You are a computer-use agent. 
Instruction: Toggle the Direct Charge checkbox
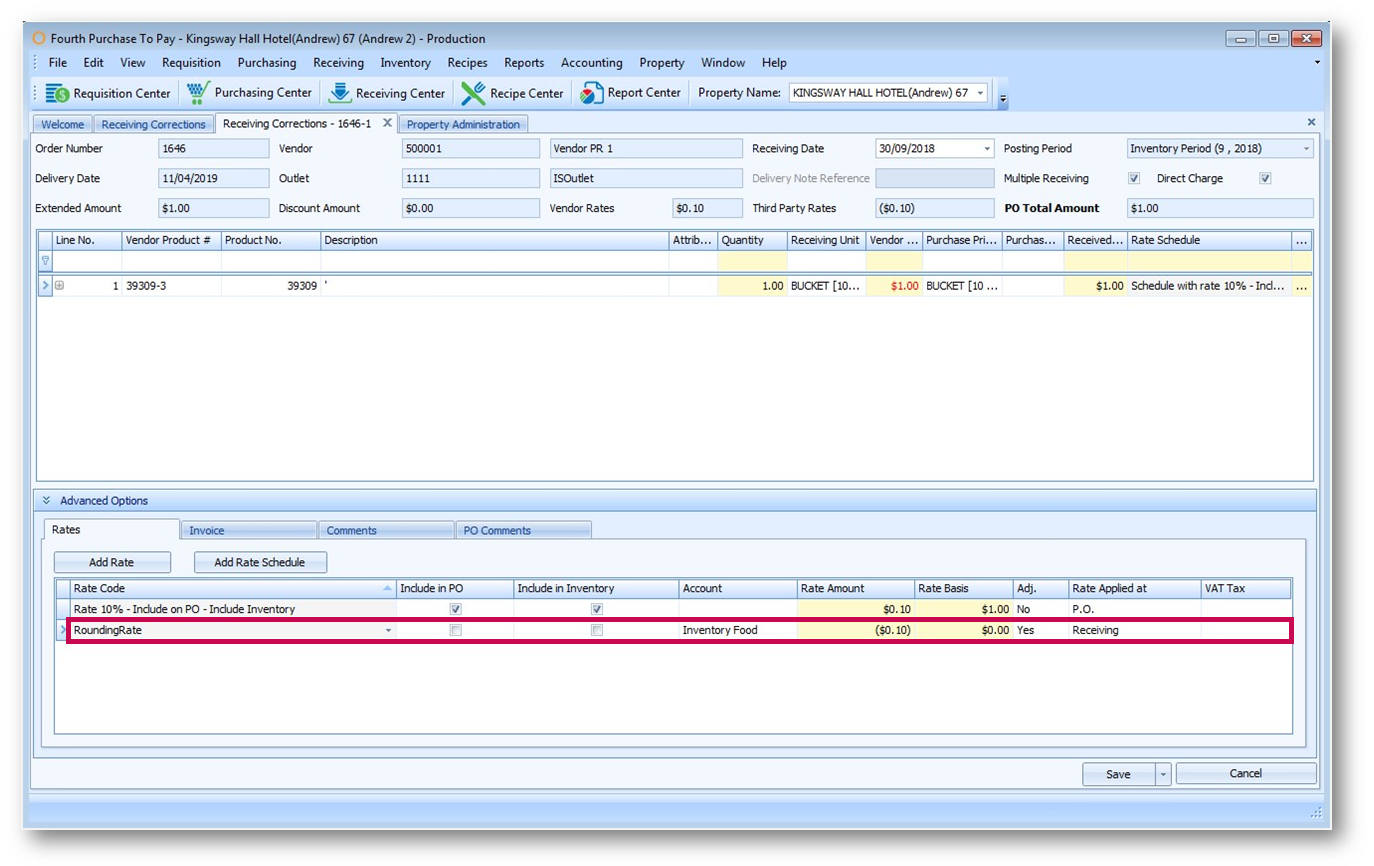(1265, 178)
